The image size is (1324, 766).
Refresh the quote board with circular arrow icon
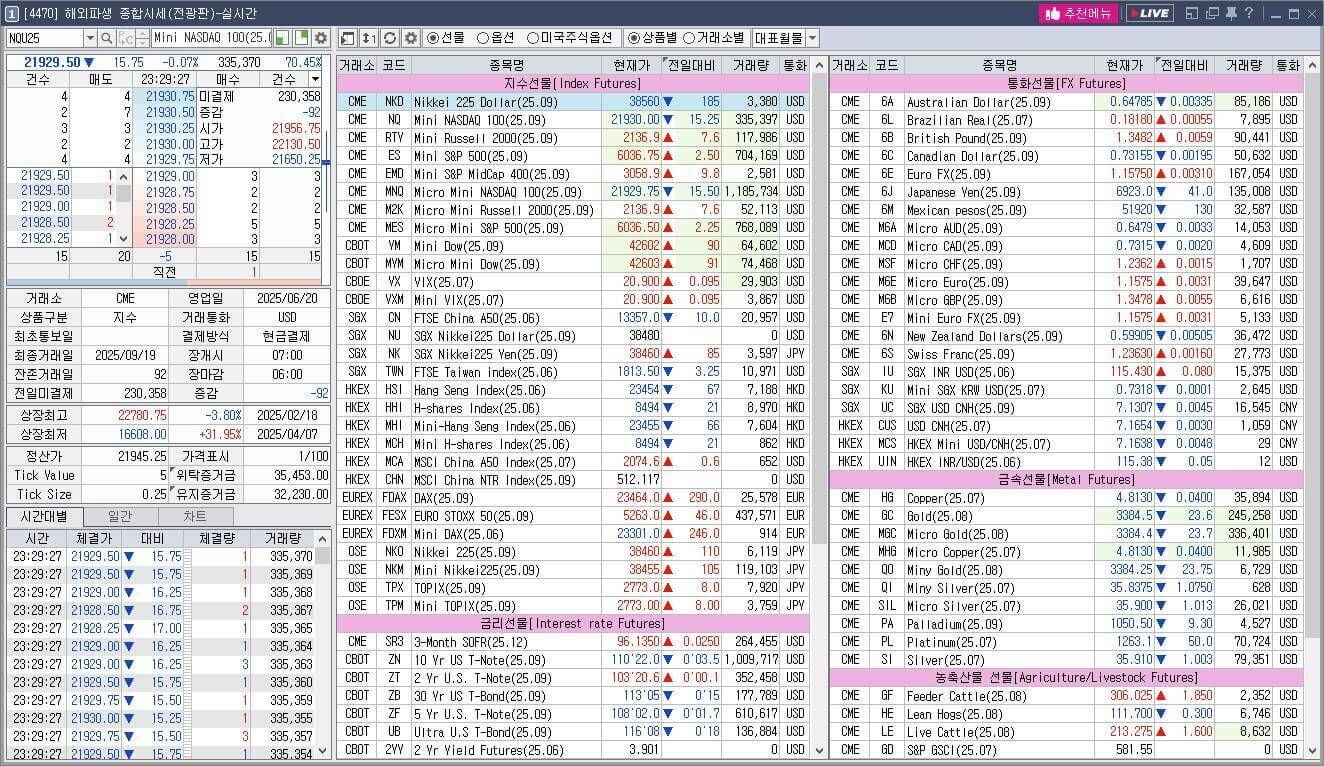[390, 38]
